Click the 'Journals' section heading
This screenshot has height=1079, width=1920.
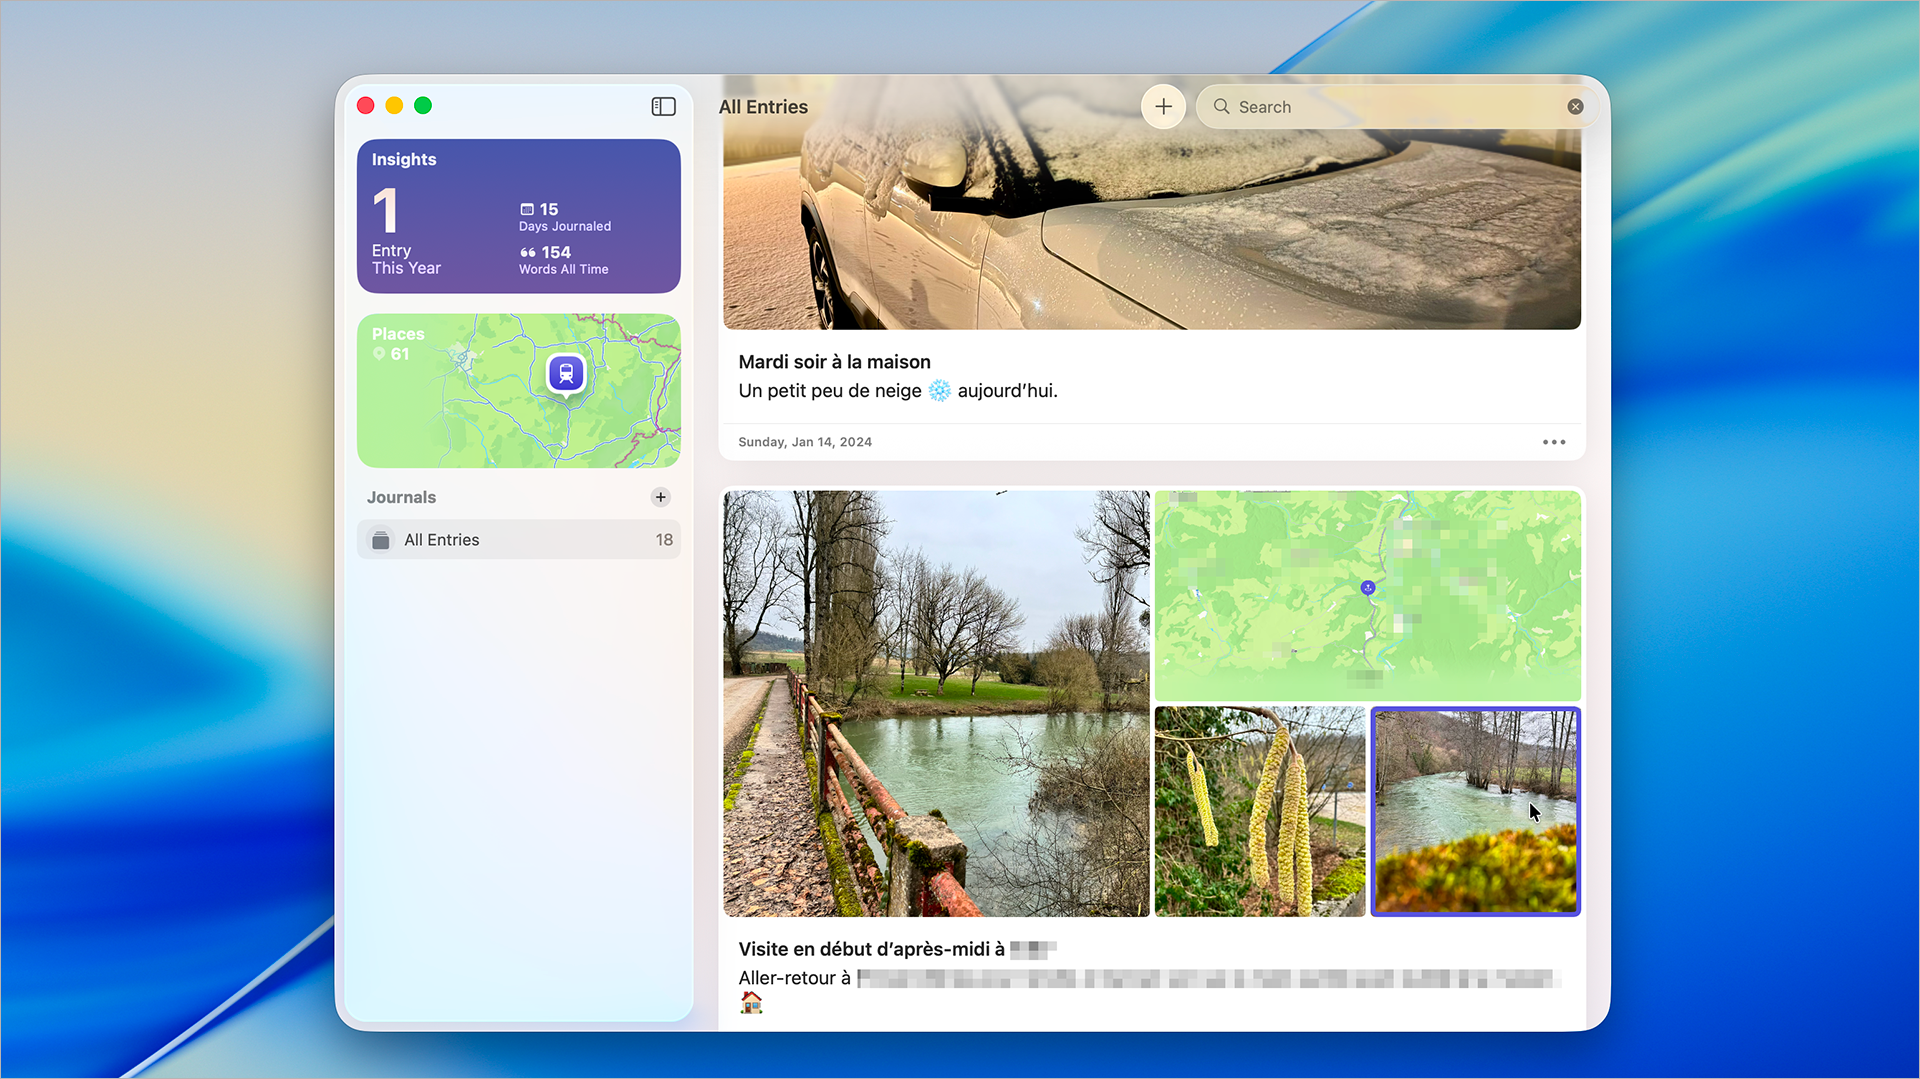coord(401,497)
